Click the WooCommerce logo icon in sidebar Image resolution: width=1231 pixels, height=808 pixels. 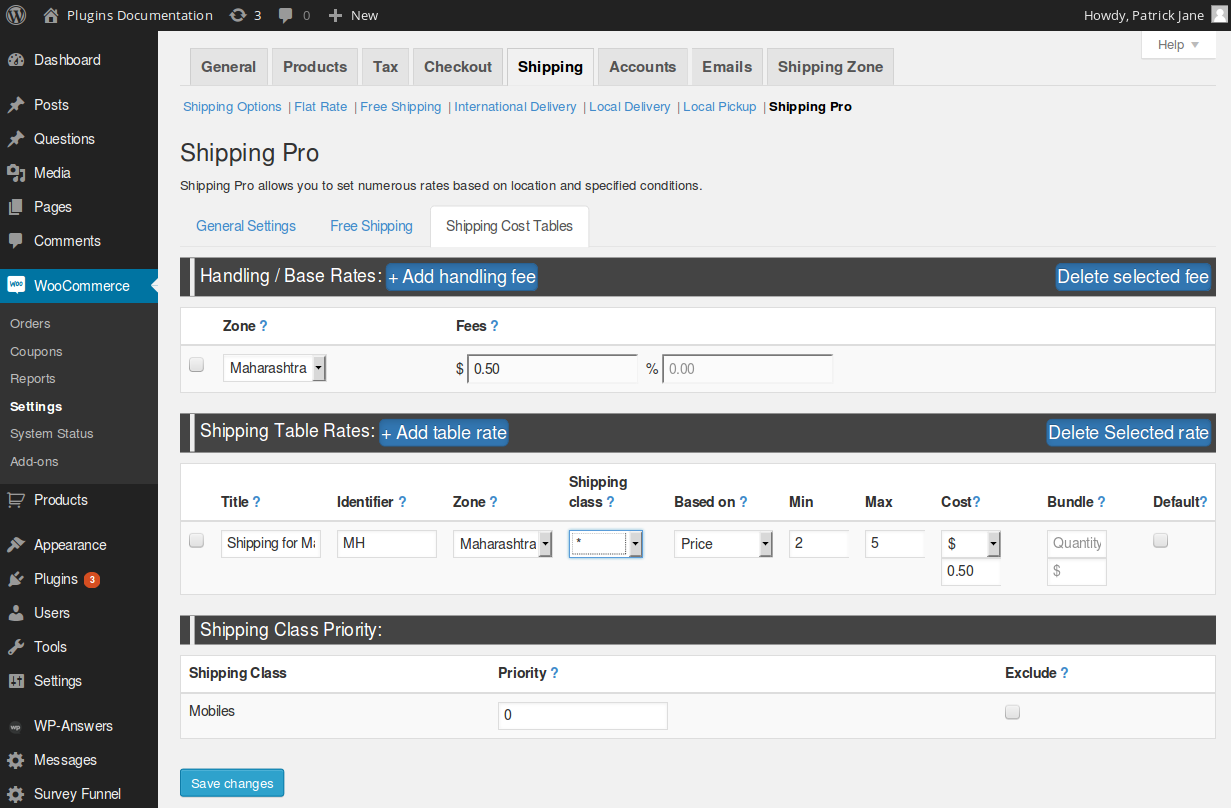tap(16, 285)
